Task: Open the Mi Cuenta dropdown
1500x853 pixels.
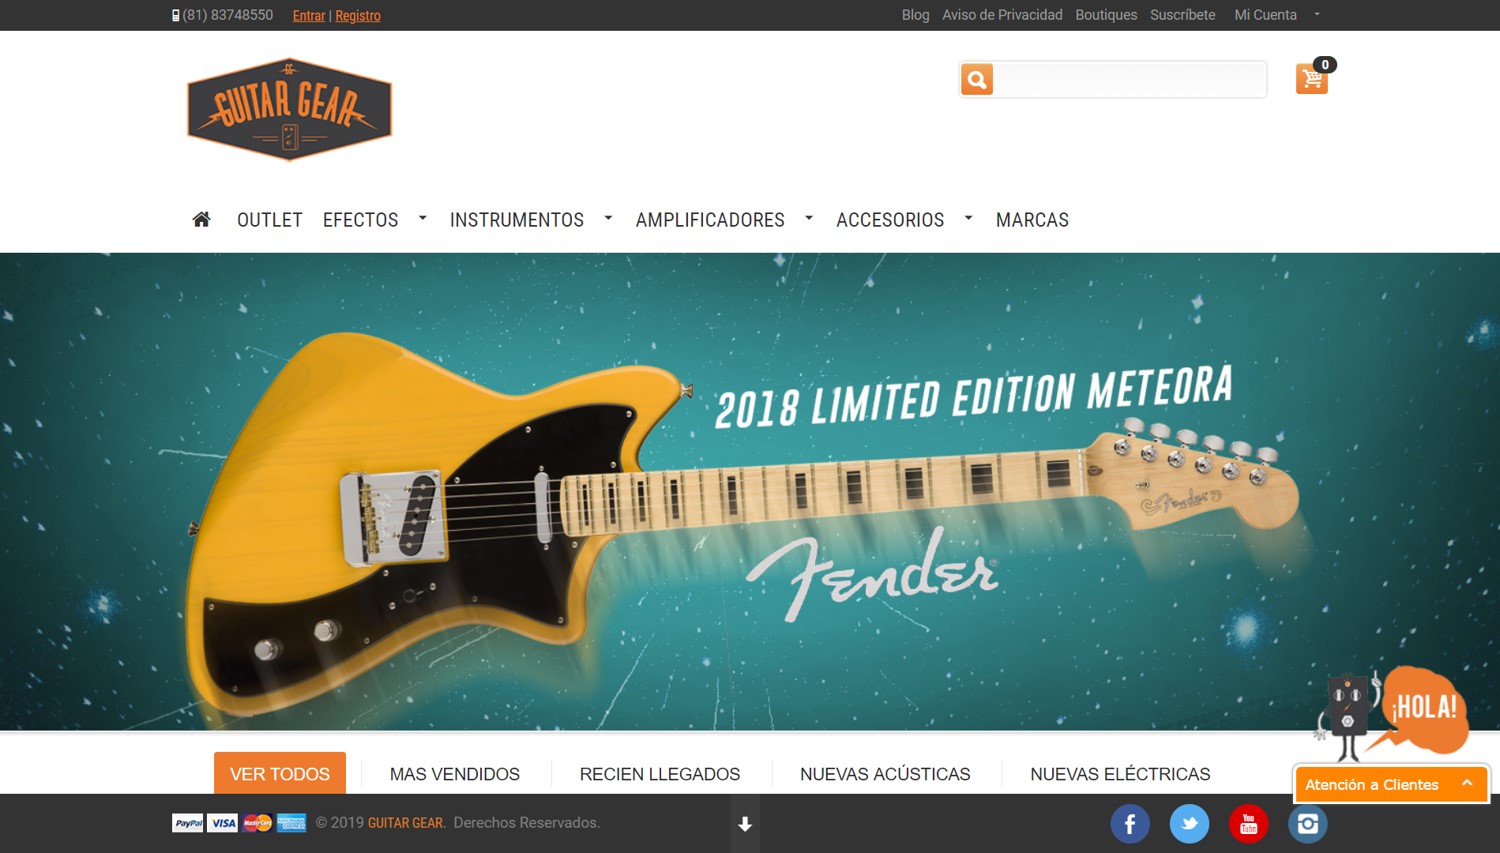Action: pyautogui.click(x=1277, y=15)
